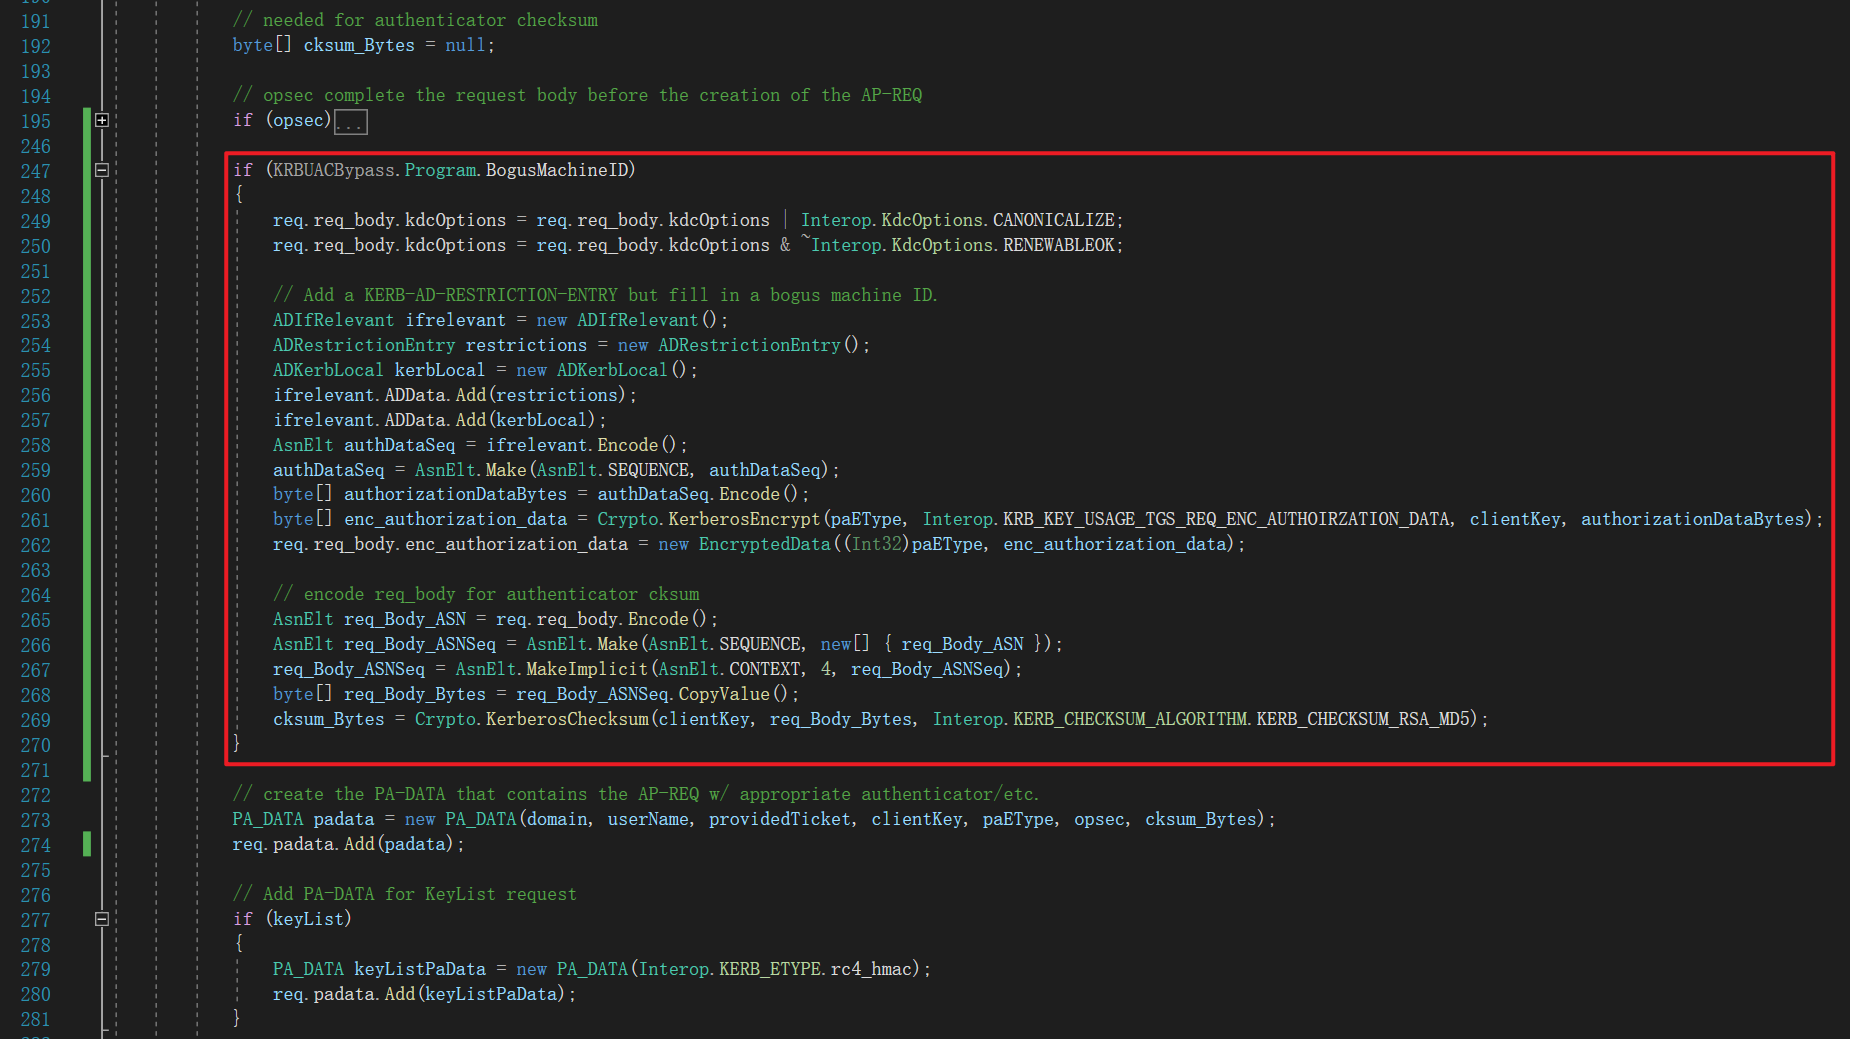
Task: Click 'ifrelevant' variable declaration on line 253
Action: 455,320
